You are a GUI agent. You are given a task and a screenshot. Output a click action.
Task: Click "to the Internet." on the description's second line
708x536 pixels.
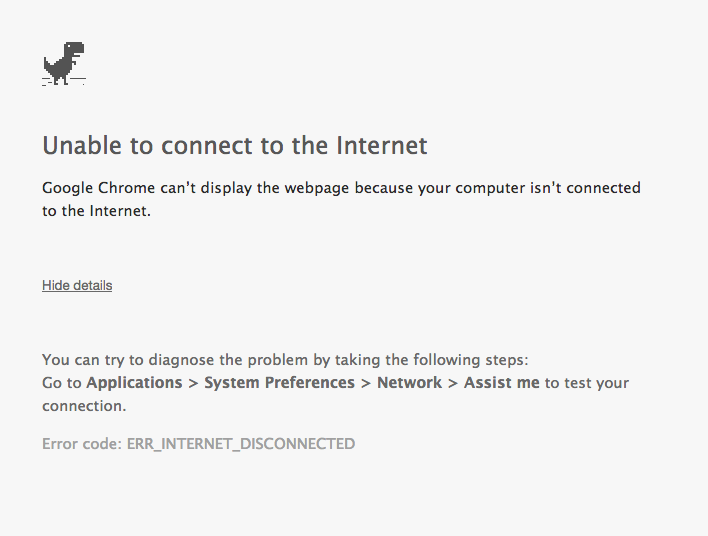96,210
